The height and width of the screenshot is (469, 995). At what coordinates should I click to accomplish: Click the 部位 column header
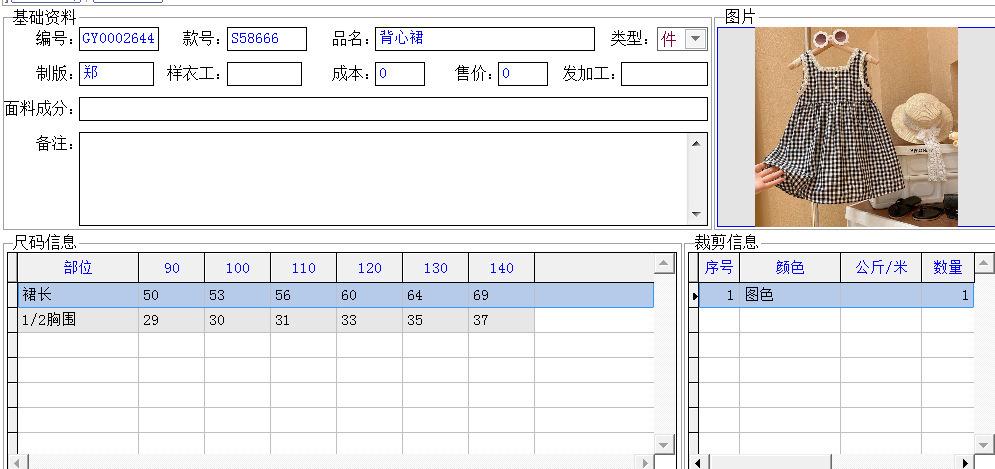click(77, 268)
